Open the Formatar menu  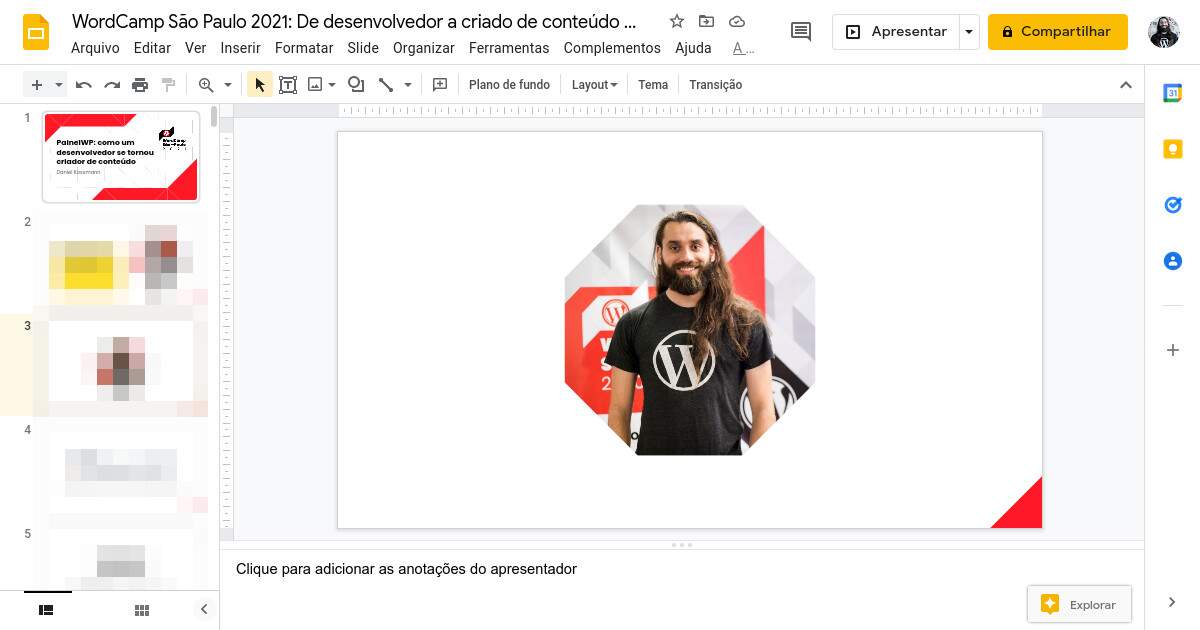click(x=304, y=48)
